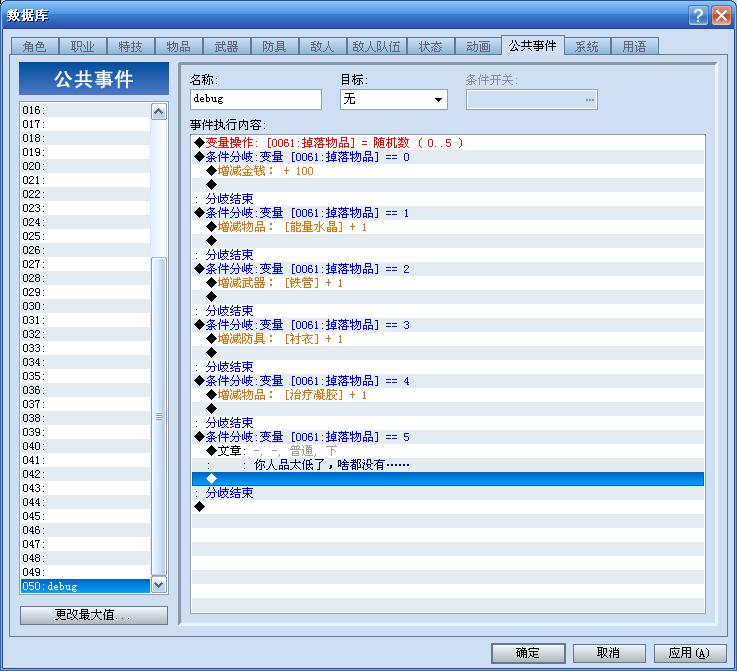The height and width of the screenshot is (671, 737).
Task: Open the 目标 trigger dropdown
Action: click(393, 100)
